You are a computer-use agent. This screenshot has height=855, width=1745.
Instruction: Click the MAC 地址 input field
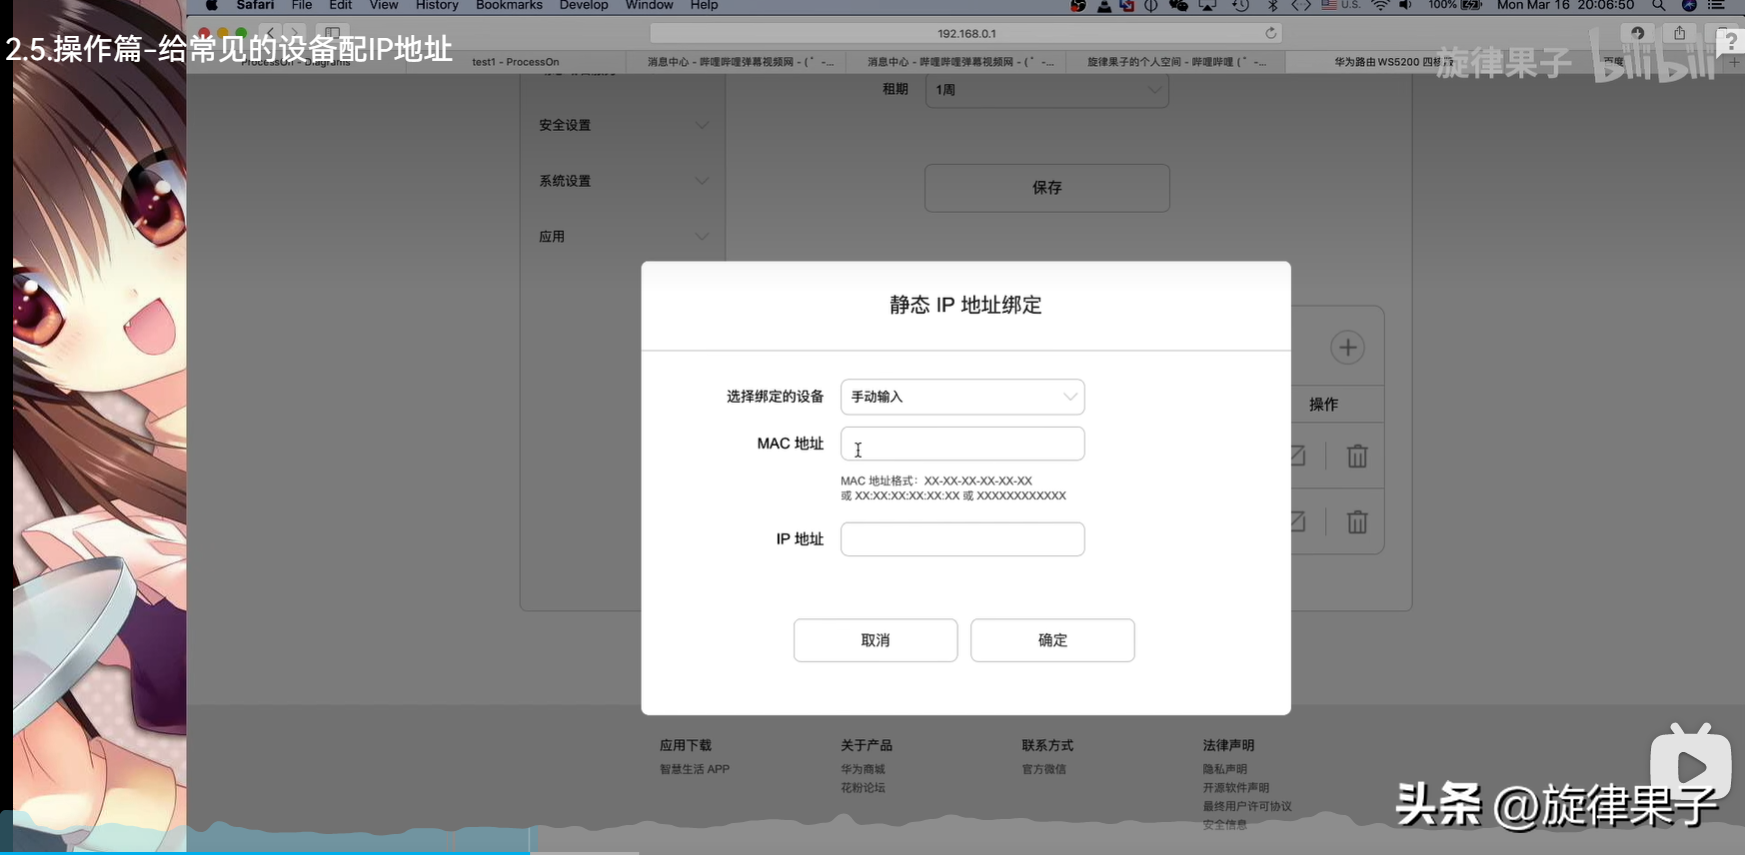coord(962,444)
